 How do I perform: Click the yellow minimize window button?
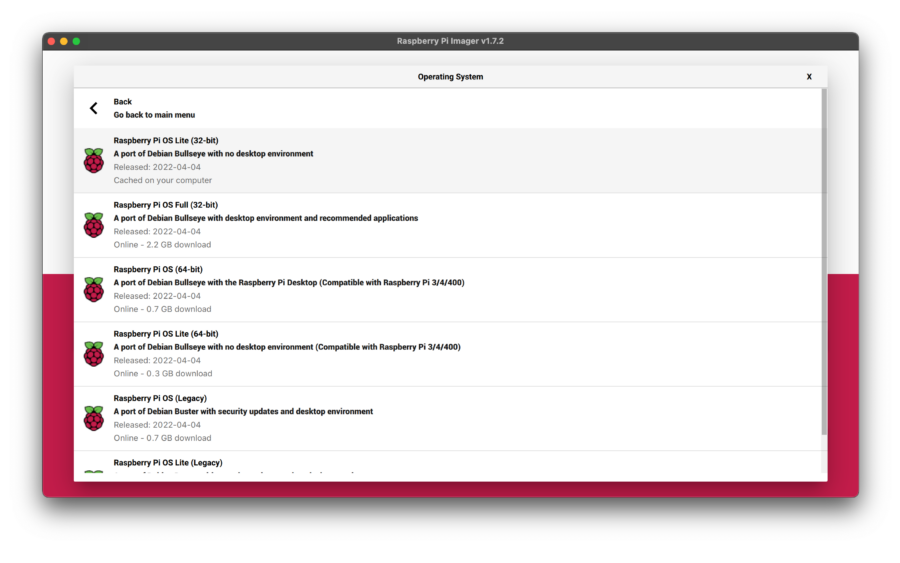point(64,41)
